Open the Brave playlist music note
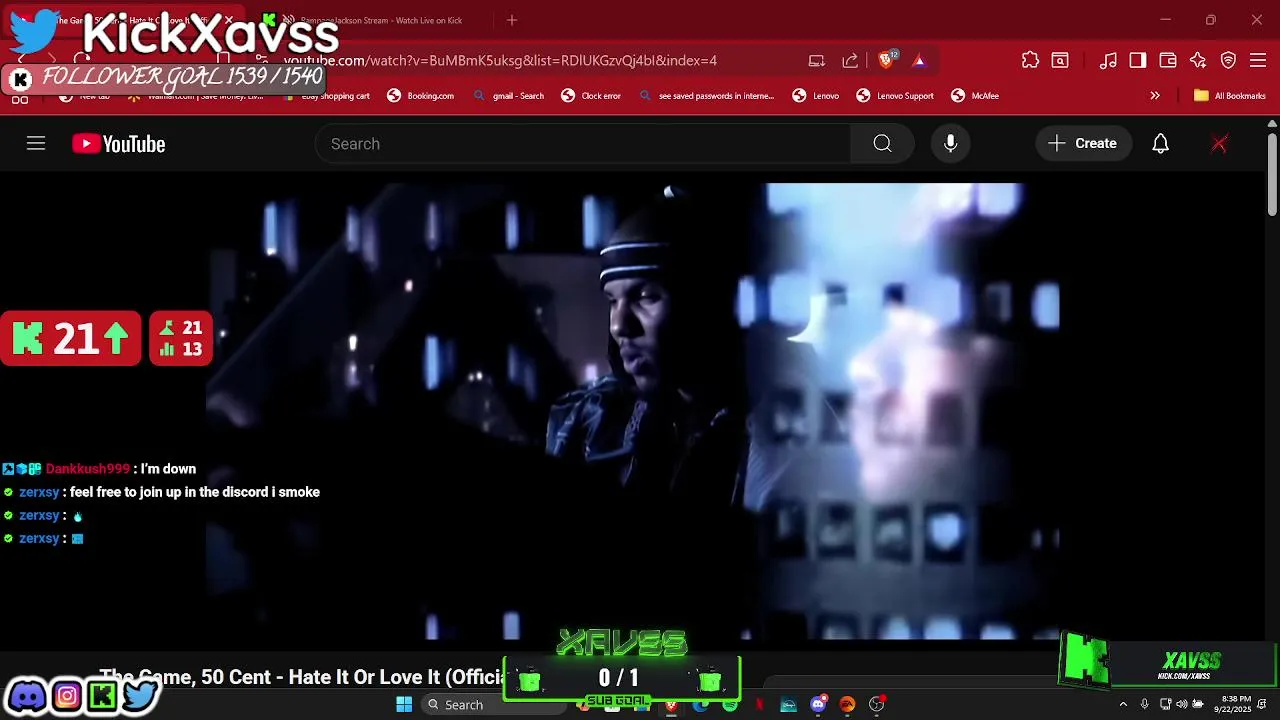This screenshot has height=720, width=1280. pos(1108,61)
